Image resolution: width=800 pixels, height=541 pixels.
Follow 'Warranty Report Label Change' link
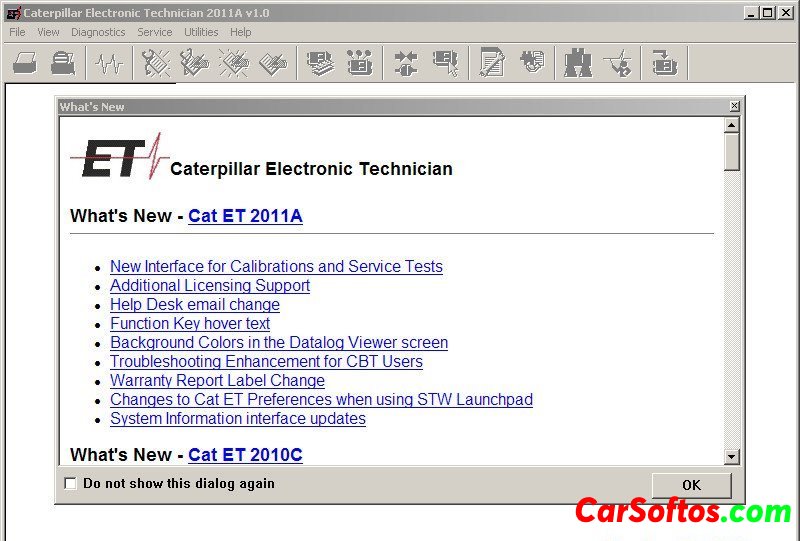click(x=217, y=381)
